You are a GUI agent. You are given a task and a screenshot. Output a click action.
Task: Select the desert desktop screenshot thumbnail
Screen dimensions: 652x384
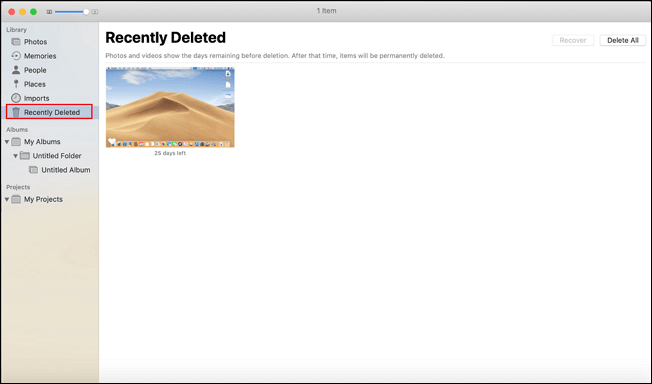pos(170,107)
